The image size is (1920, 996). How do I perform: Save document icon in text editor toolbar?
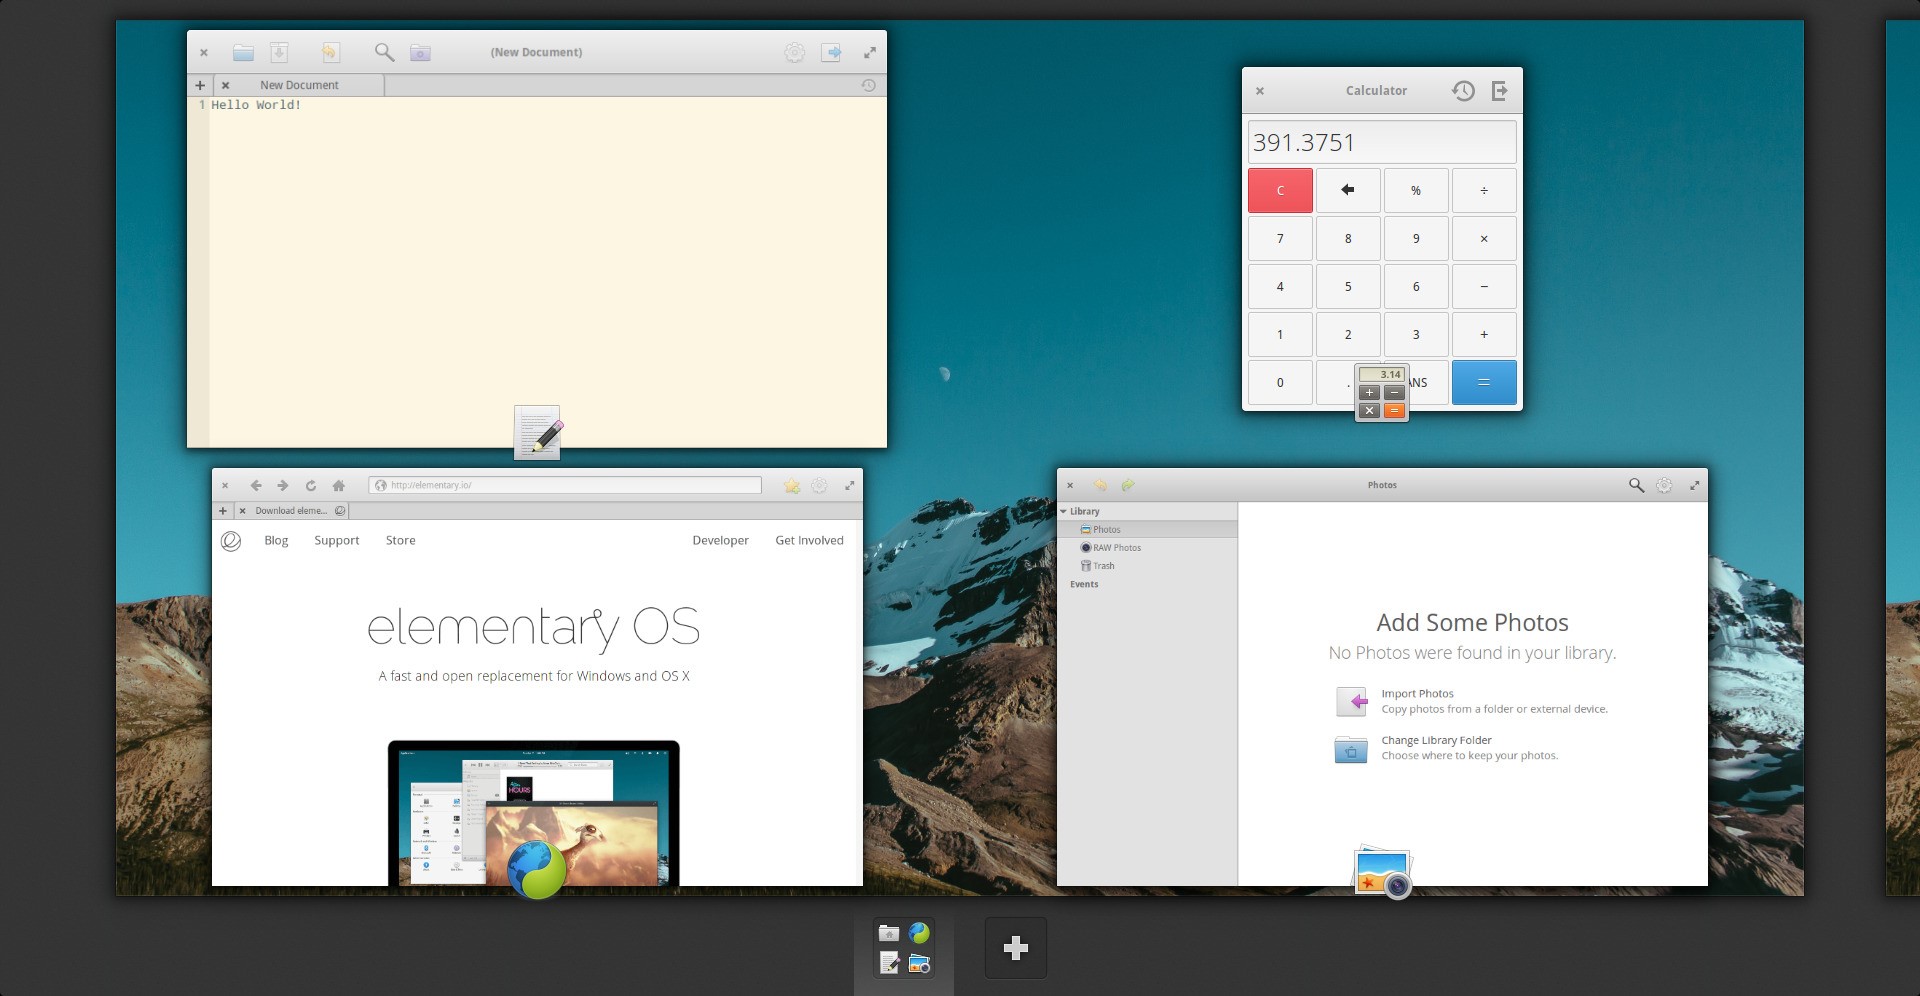pyautogui.click(x=279, y=53)
